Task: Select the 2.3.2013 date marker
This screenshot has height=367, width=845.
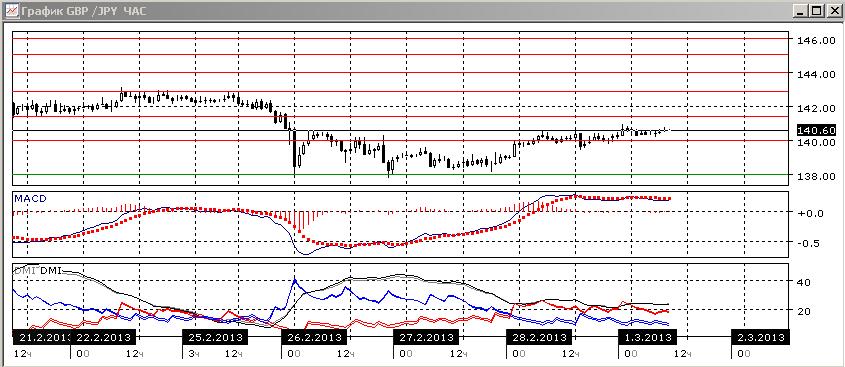Action: [760, 337]
